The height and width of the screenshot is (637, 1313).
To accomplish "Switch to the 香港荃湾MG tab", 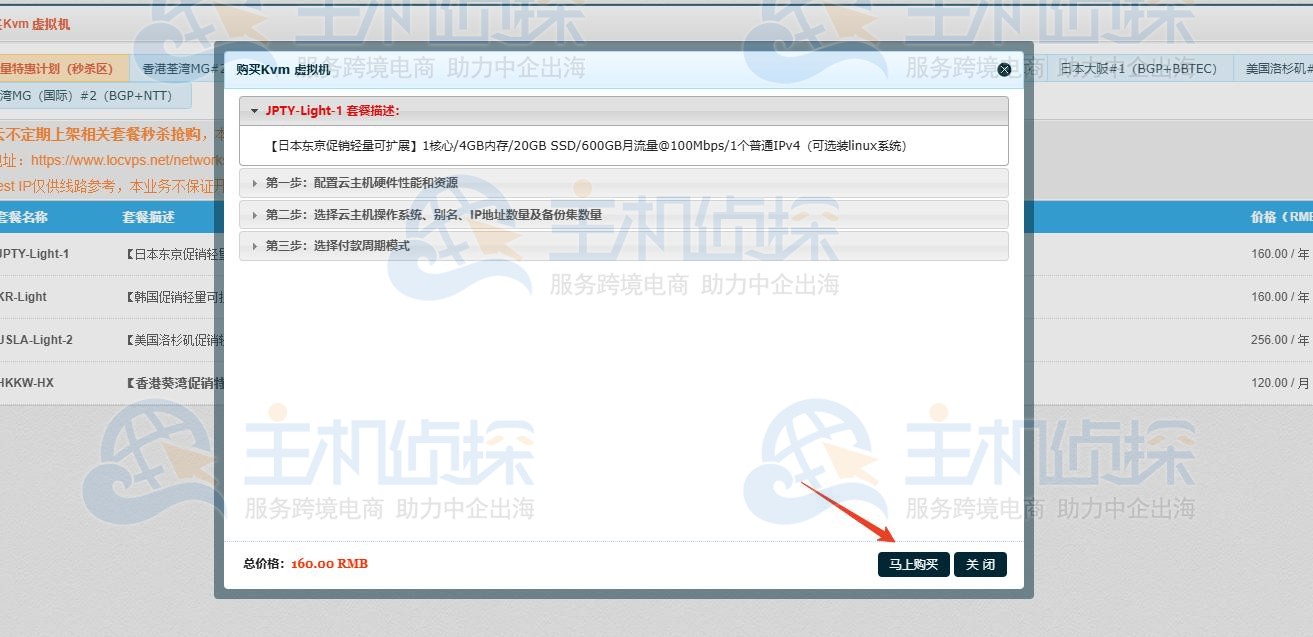I will [178, 69].
